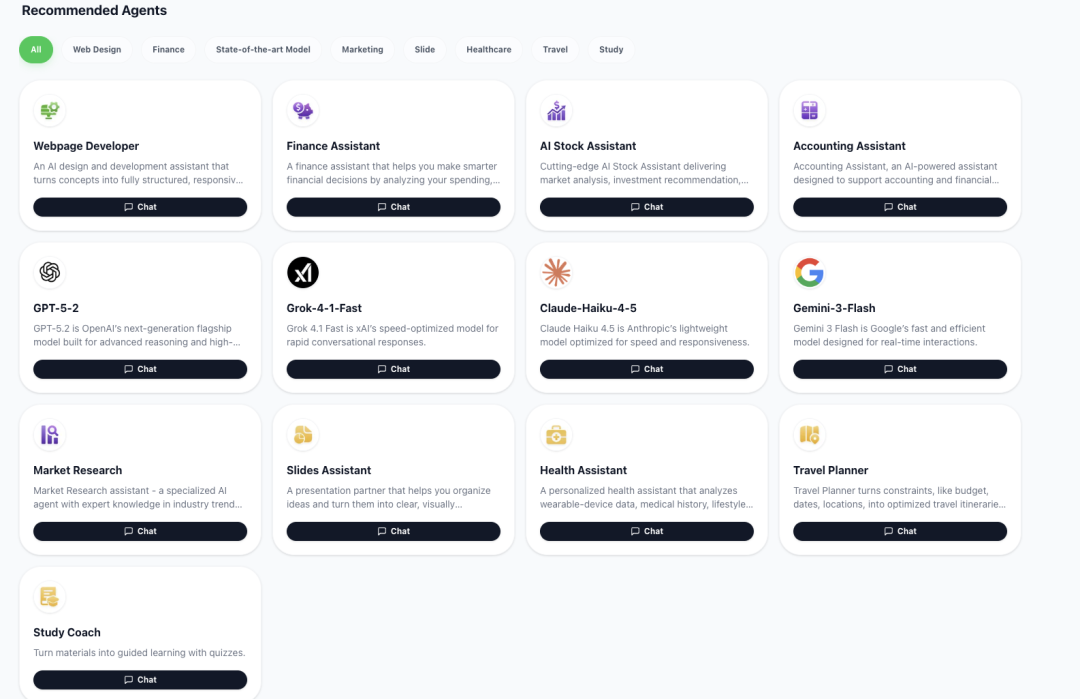Screen dimensions: 1080x699
Task: Click the OpenAI logo on GPT-5-2
Action: [x=49, y=272]
